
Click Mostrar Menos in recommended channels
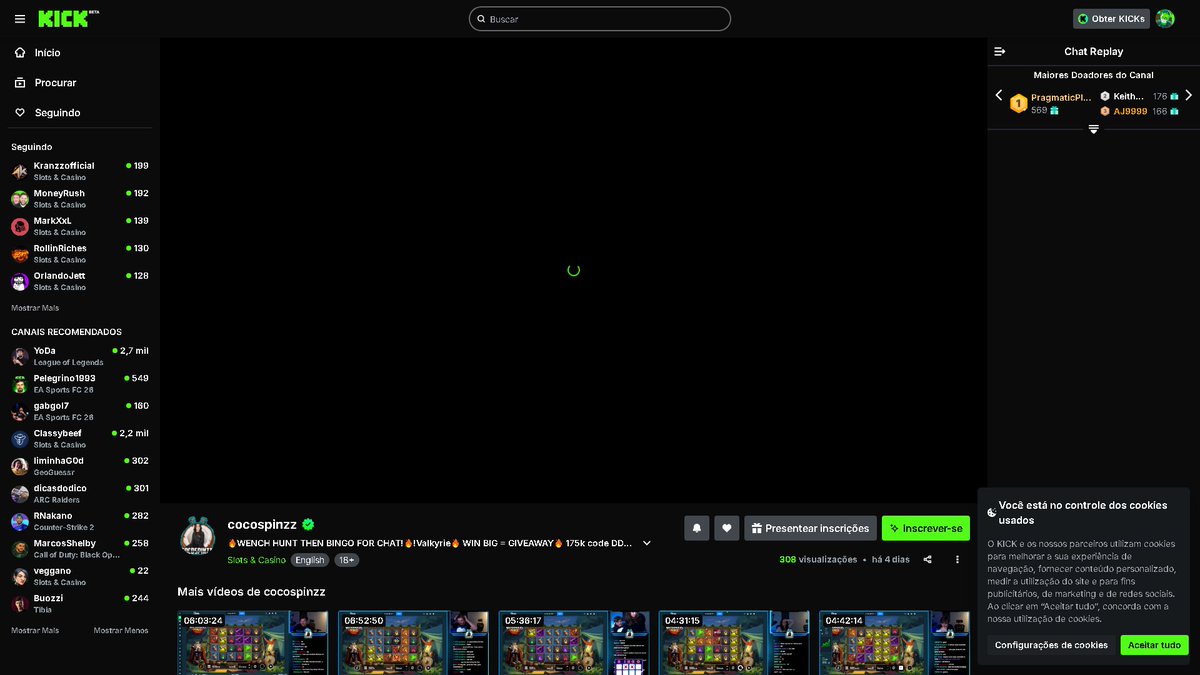121,630
